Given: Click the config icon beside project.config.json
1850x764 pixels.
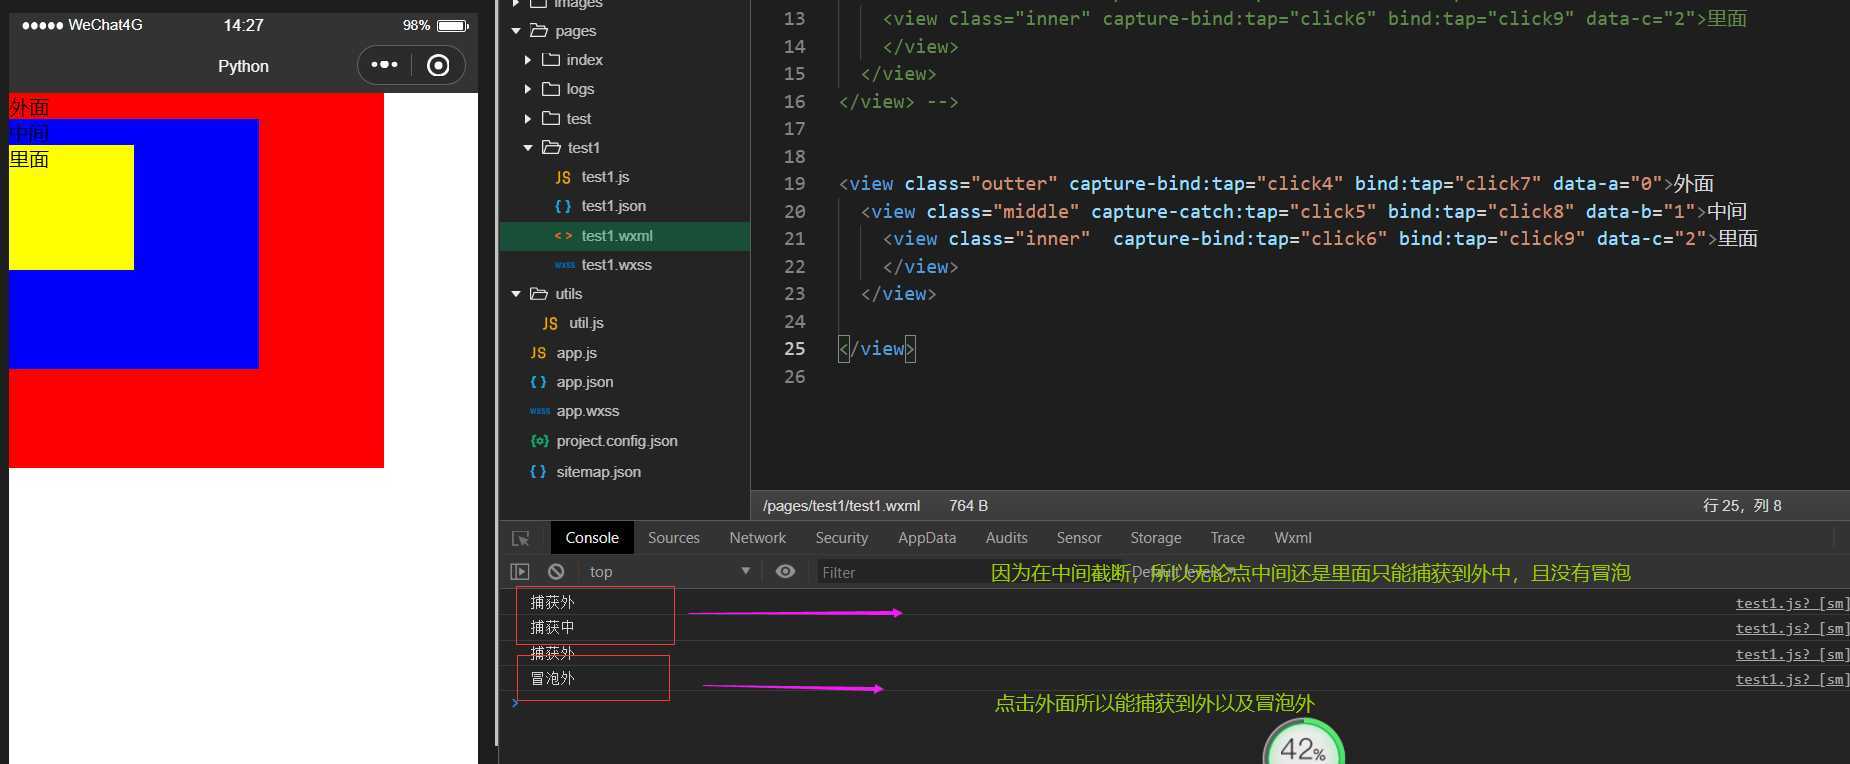Looking at the screenshot, I should click(539, 441).
